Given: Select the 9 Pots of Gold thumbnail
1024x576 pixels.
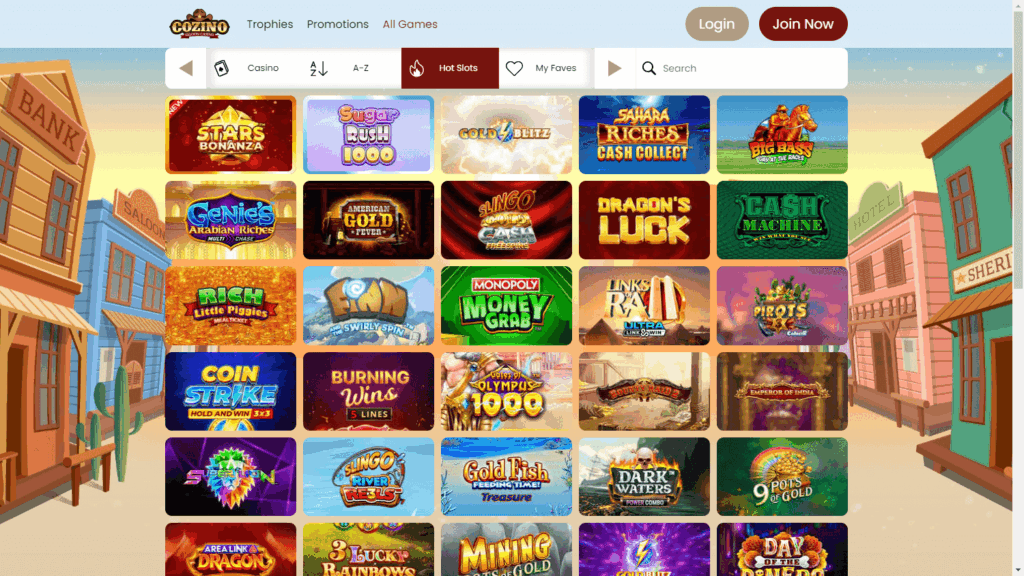Looking at the screenshot, I should (x=782, y=477).
